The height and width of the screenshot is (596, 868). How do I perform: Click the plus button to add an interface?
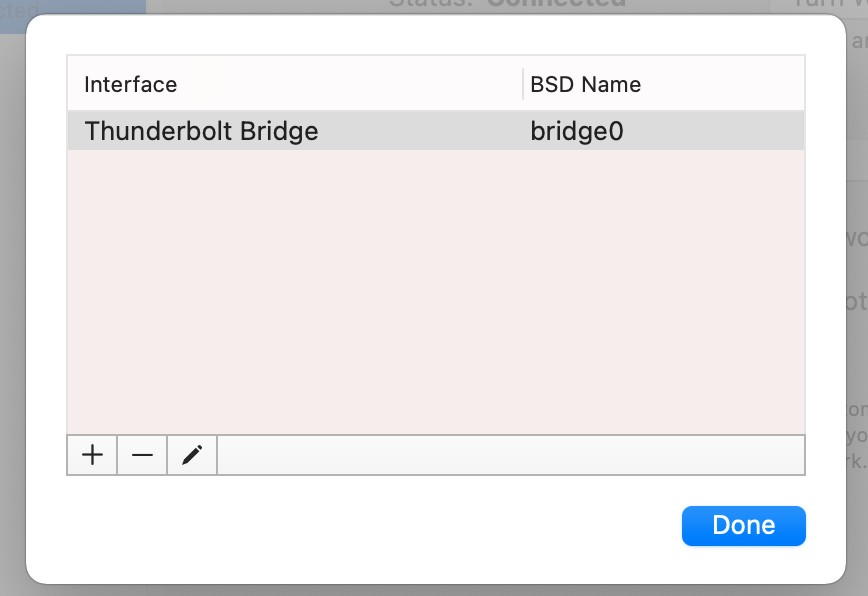click(92, 455)
